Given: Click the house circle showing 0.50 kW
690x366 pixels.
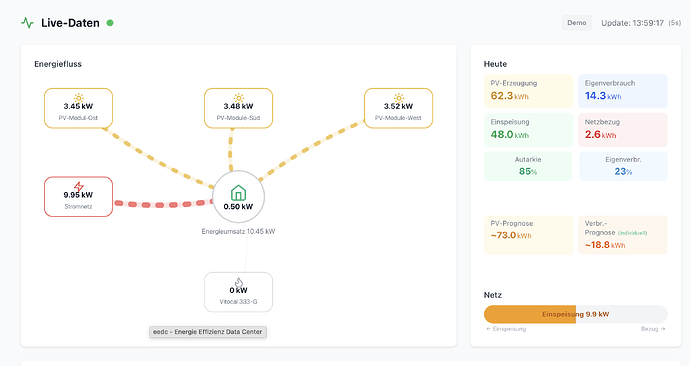Looking at the screenshot, I should [238, 197].
